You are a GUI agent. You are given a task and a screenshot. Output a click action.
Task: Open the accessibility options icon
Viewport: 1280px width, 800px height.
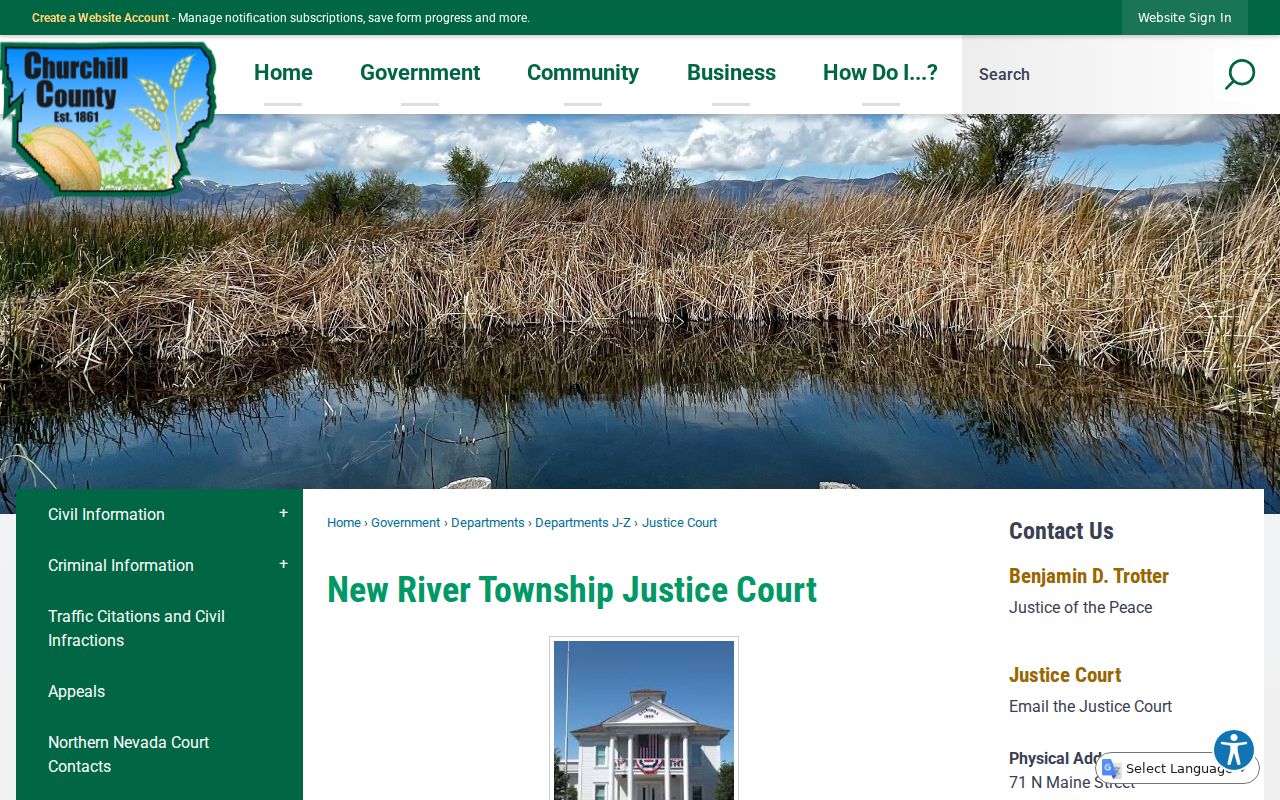[1234, 750]
